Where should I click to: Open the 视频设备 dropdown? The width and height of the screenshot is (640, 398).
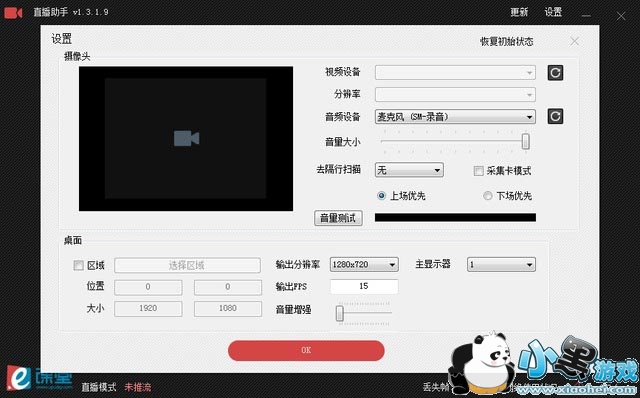(455, 73)
